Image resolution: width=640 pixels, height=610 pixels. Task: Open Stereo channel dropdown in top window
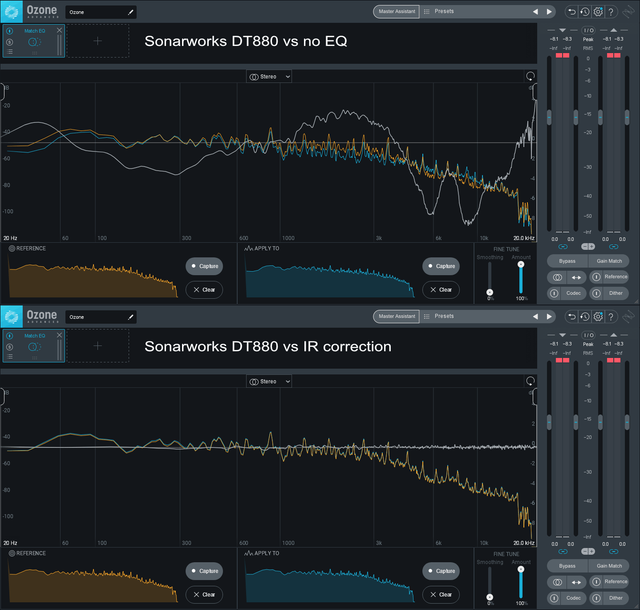click(269, 77)
